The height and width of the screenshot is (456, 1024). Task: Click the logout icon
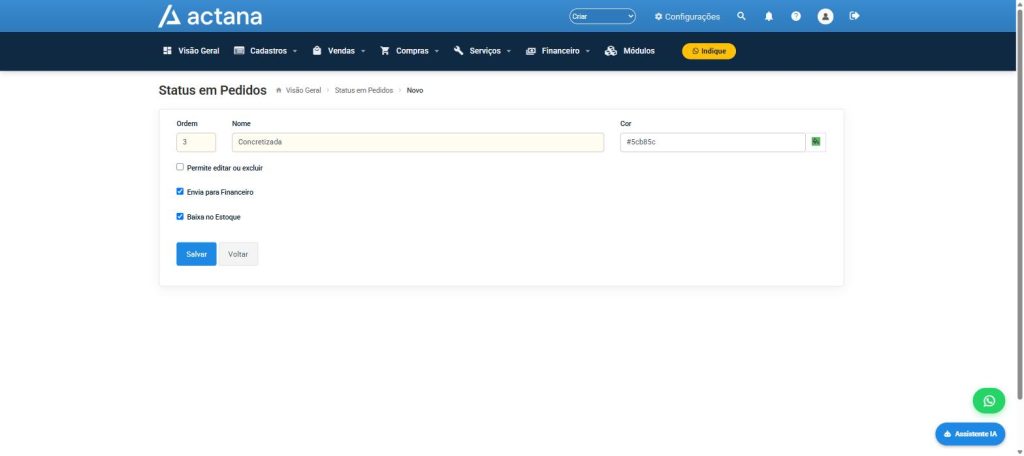point(854,16)
